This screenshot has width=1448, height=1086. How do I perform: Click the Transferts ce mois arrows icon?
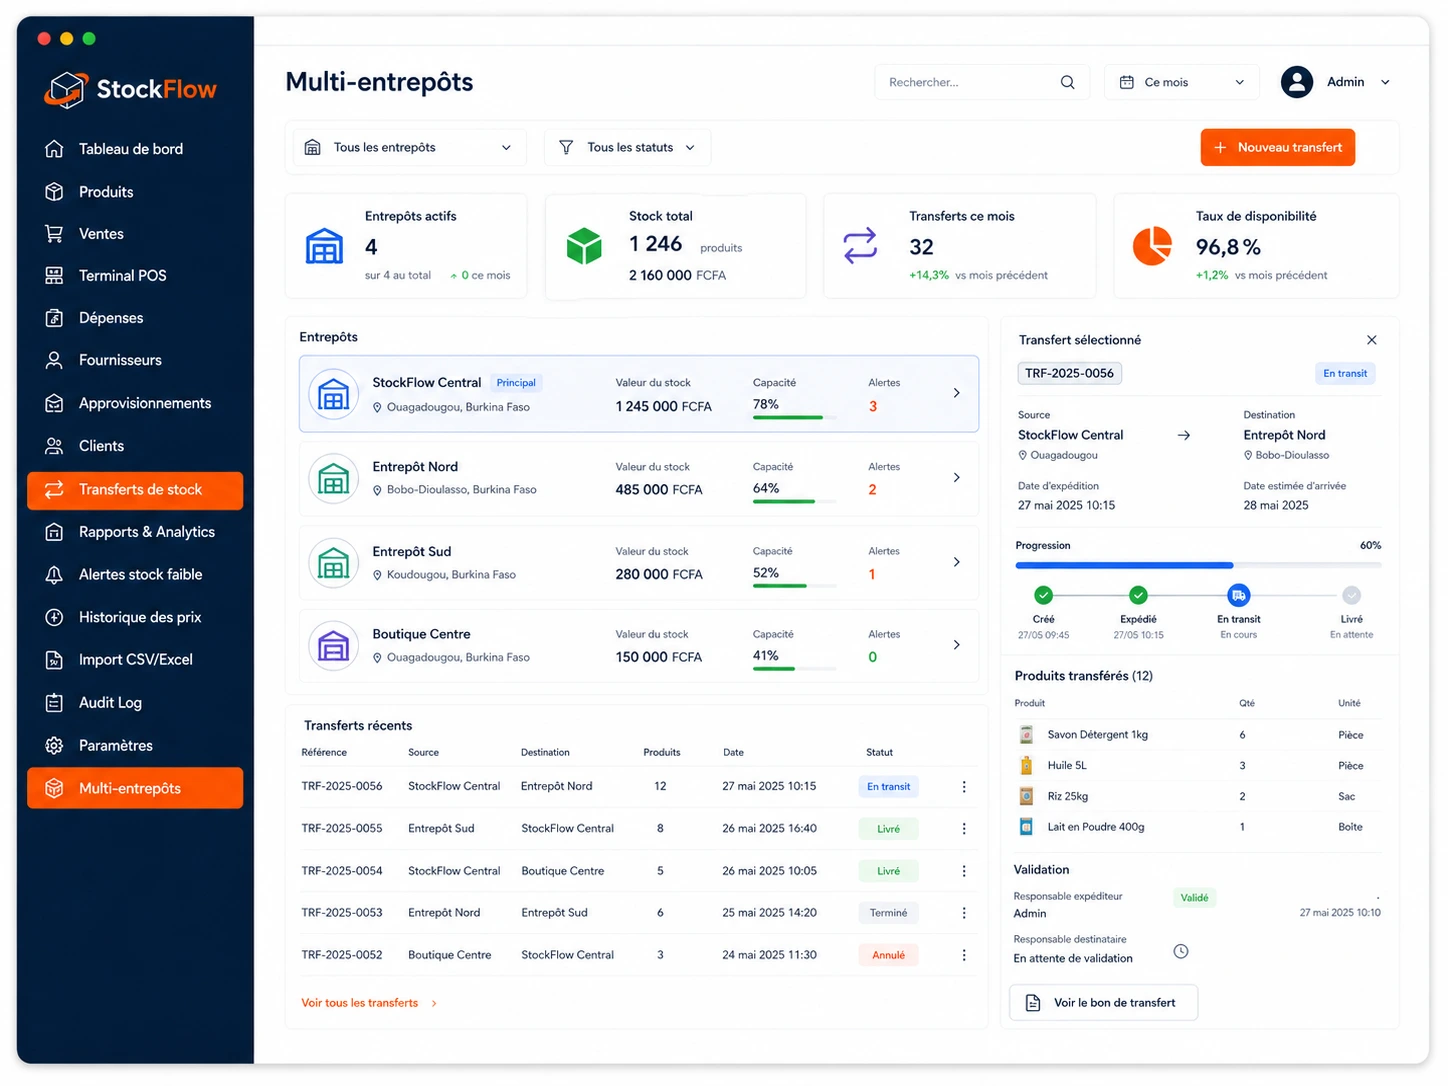[860, 245]
